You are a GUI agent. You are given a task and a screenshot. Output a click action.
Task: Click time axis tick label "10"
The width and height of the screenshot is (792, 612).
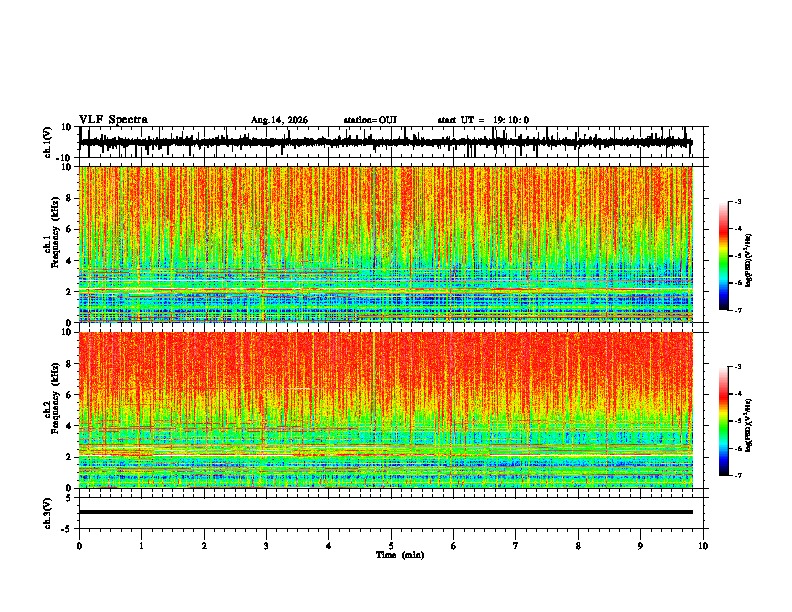(x=703, y=546)
